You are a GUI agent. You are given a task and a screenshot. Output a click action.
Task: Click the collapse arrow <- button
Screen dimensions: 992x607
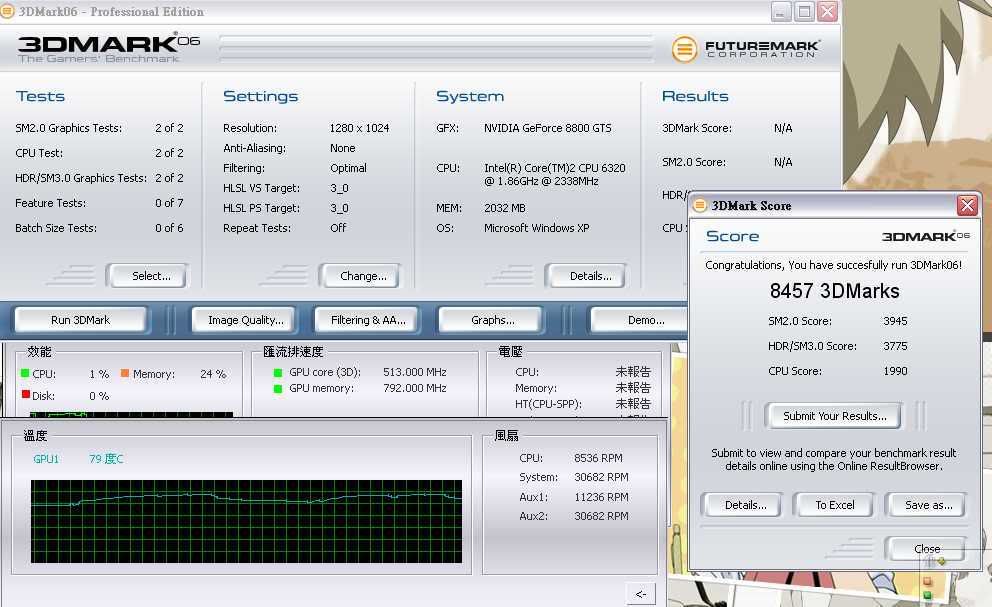(641, 594)
